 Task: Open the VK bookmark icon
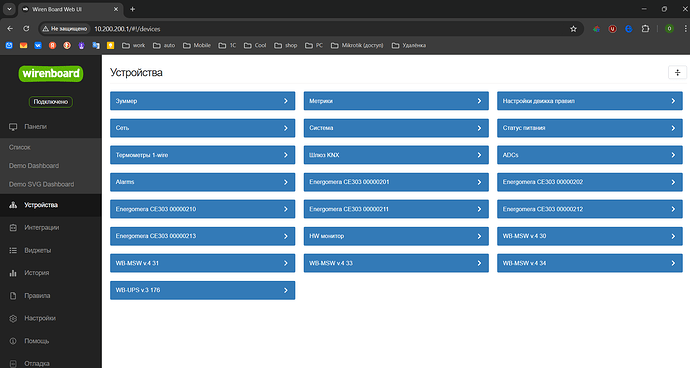pyautogui.click(x=38, y=45)
